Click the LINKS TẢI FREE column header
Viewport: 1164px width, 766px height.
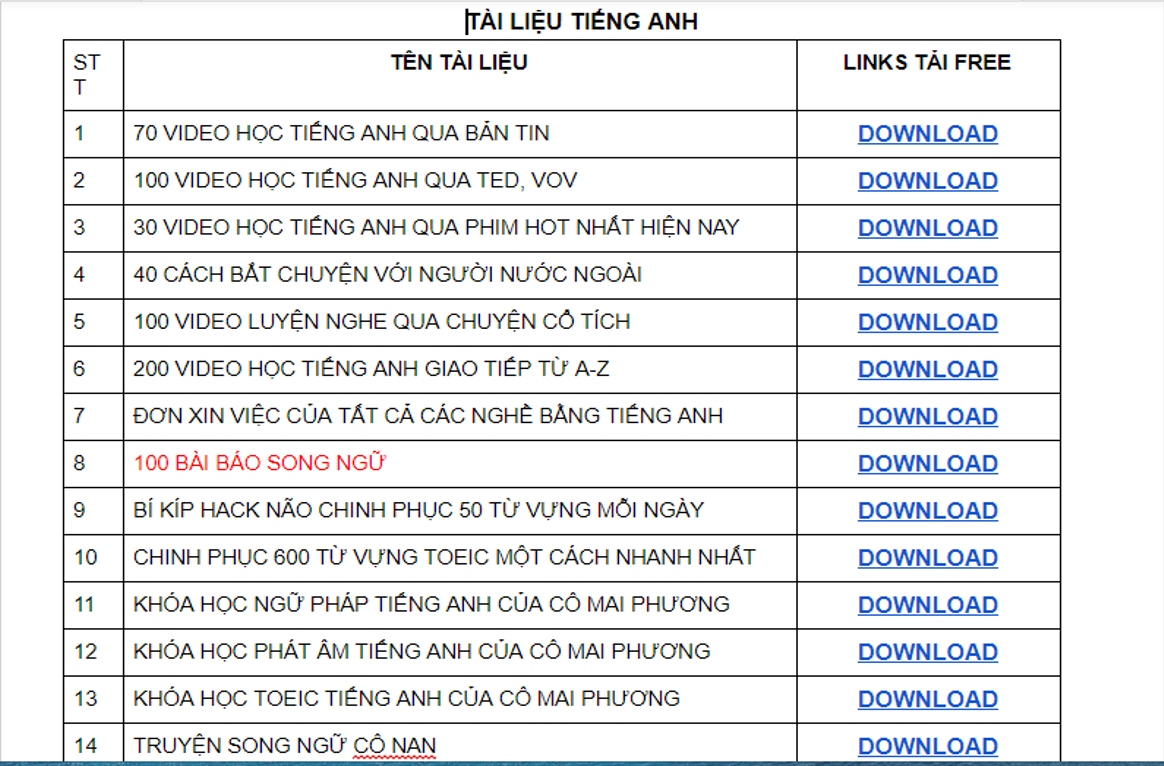click(927, 62)
